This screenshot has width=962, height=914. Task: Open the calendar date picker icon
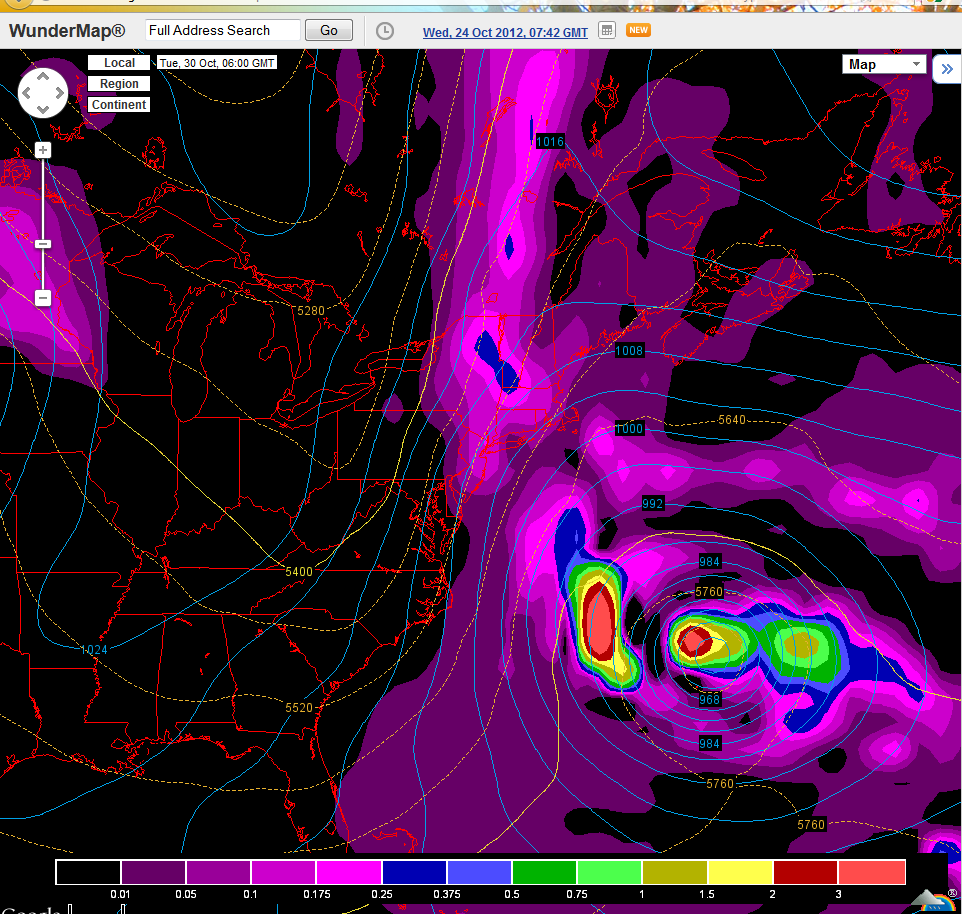click(606, 31)
